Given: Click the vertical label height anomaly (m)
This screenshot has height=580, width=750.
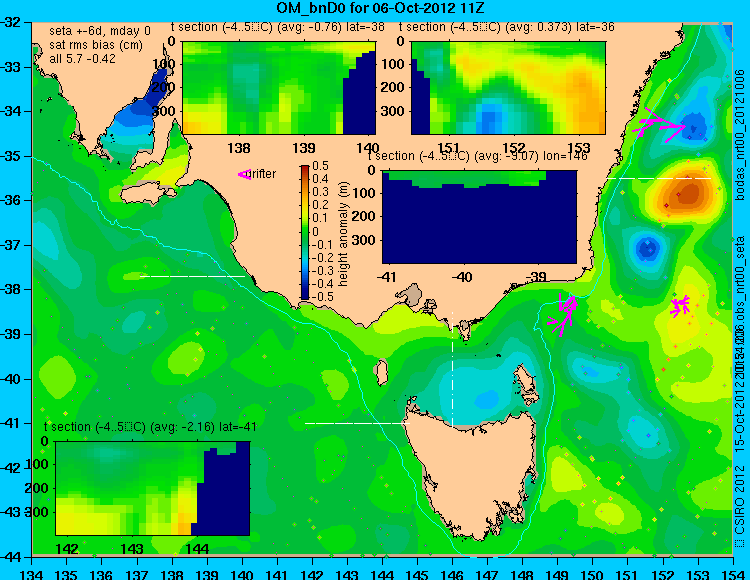Looking at the screenshot, I should (x=342, y=234).
